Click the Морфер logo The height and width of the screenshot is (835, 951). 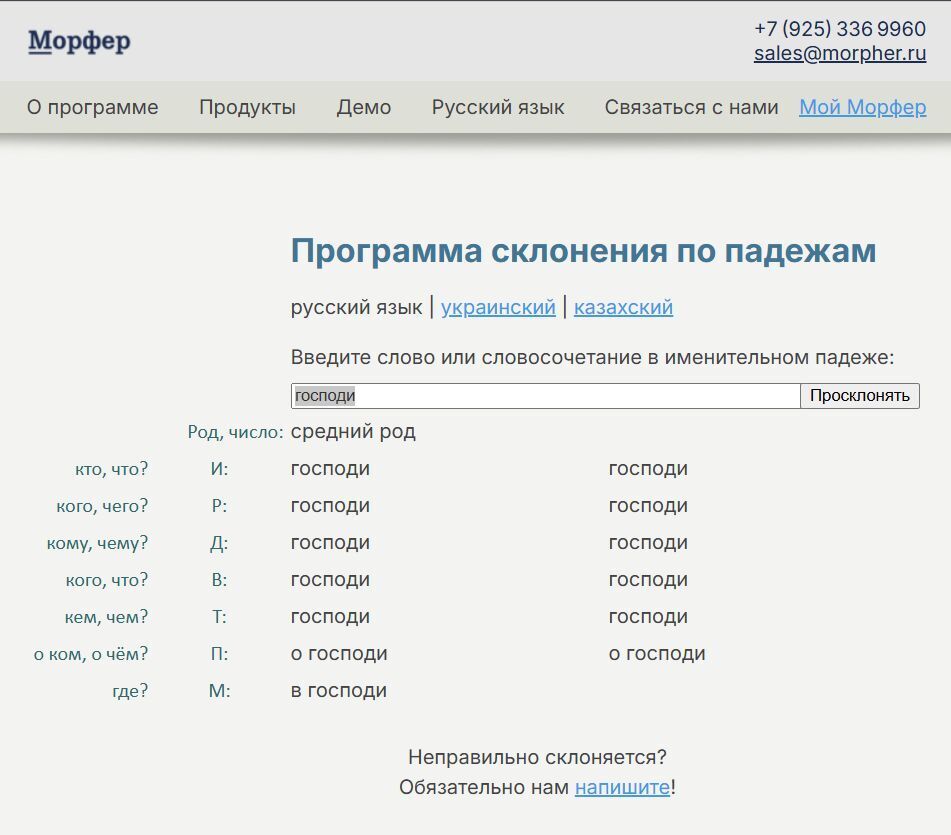(x=79, y=42)
